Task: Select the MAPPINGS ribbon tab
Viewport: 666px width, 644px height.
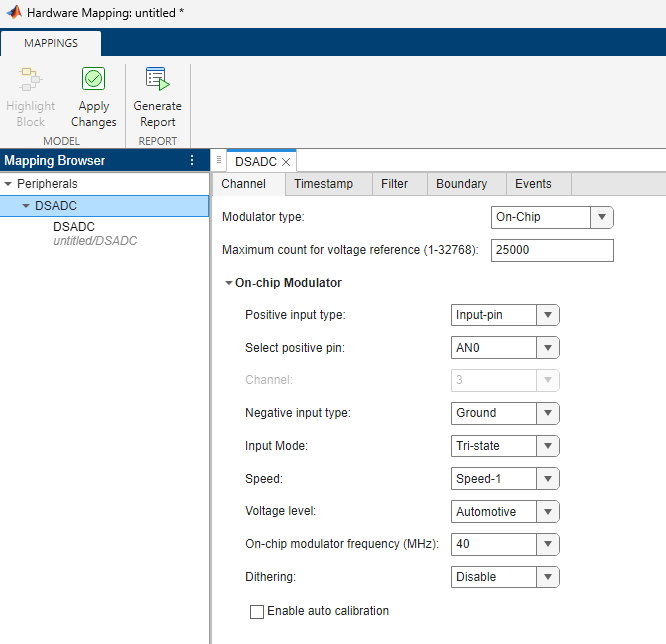Action: (51, 44)
